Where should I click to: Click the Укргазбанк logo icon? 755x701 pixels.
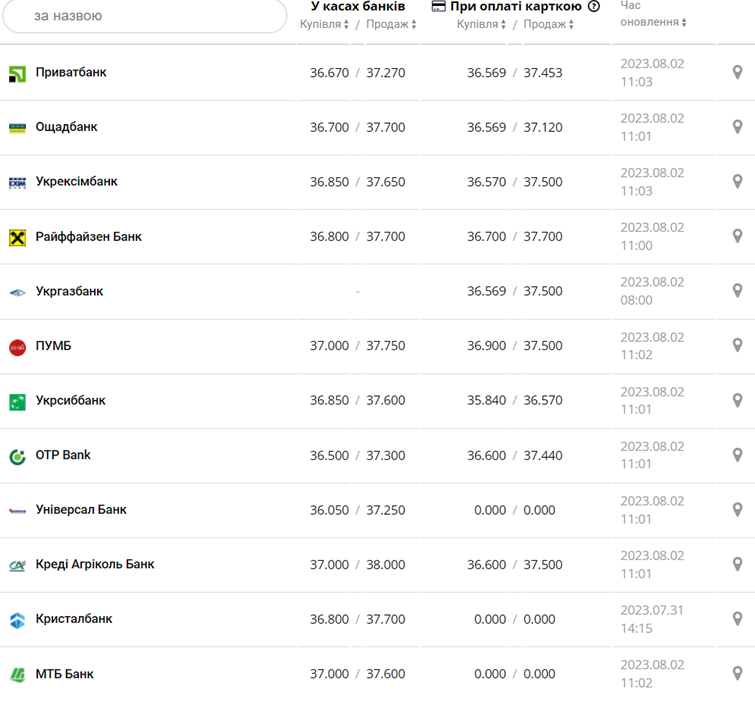[x=17, y=292]
